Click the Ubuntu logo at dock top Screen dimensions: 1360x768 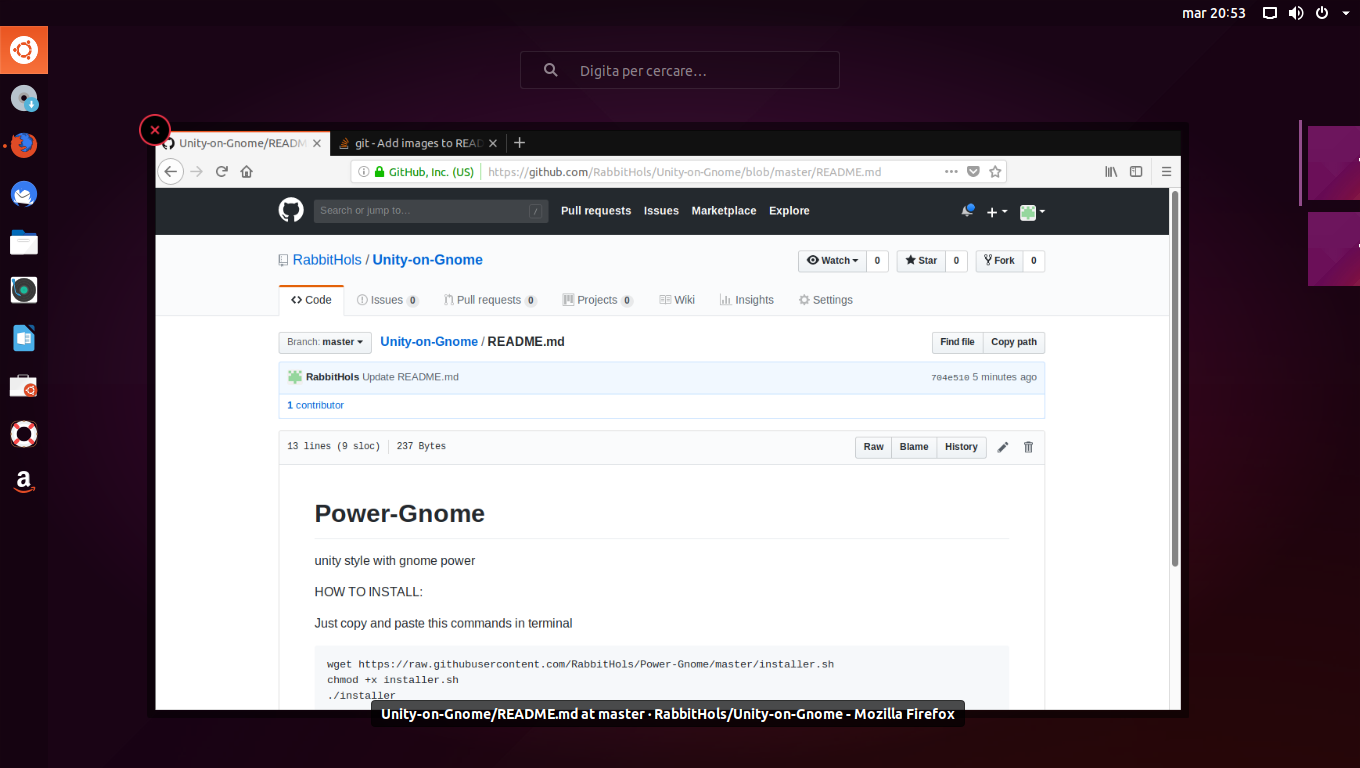click(x=24, y=49)
